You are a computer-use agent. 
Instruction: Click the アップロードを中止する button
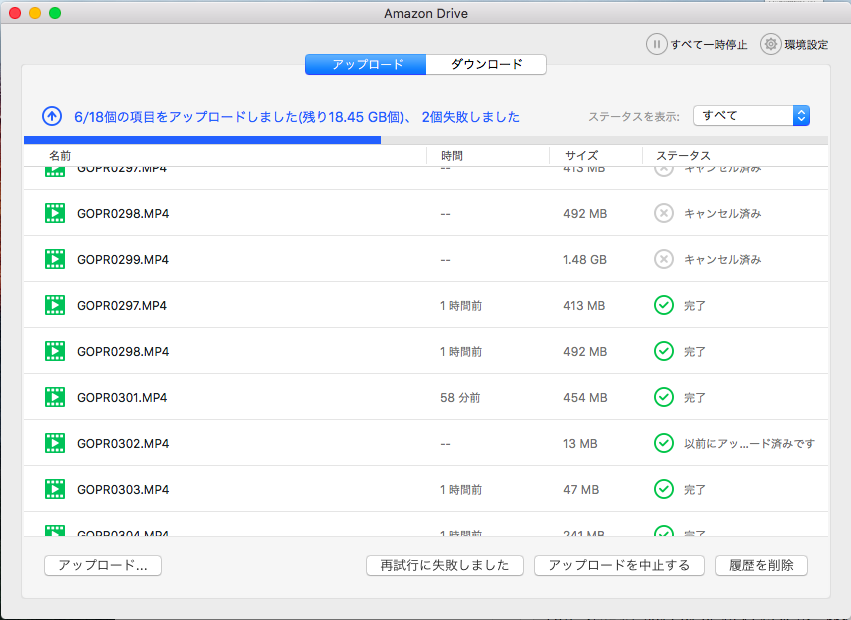click(619, 565)
